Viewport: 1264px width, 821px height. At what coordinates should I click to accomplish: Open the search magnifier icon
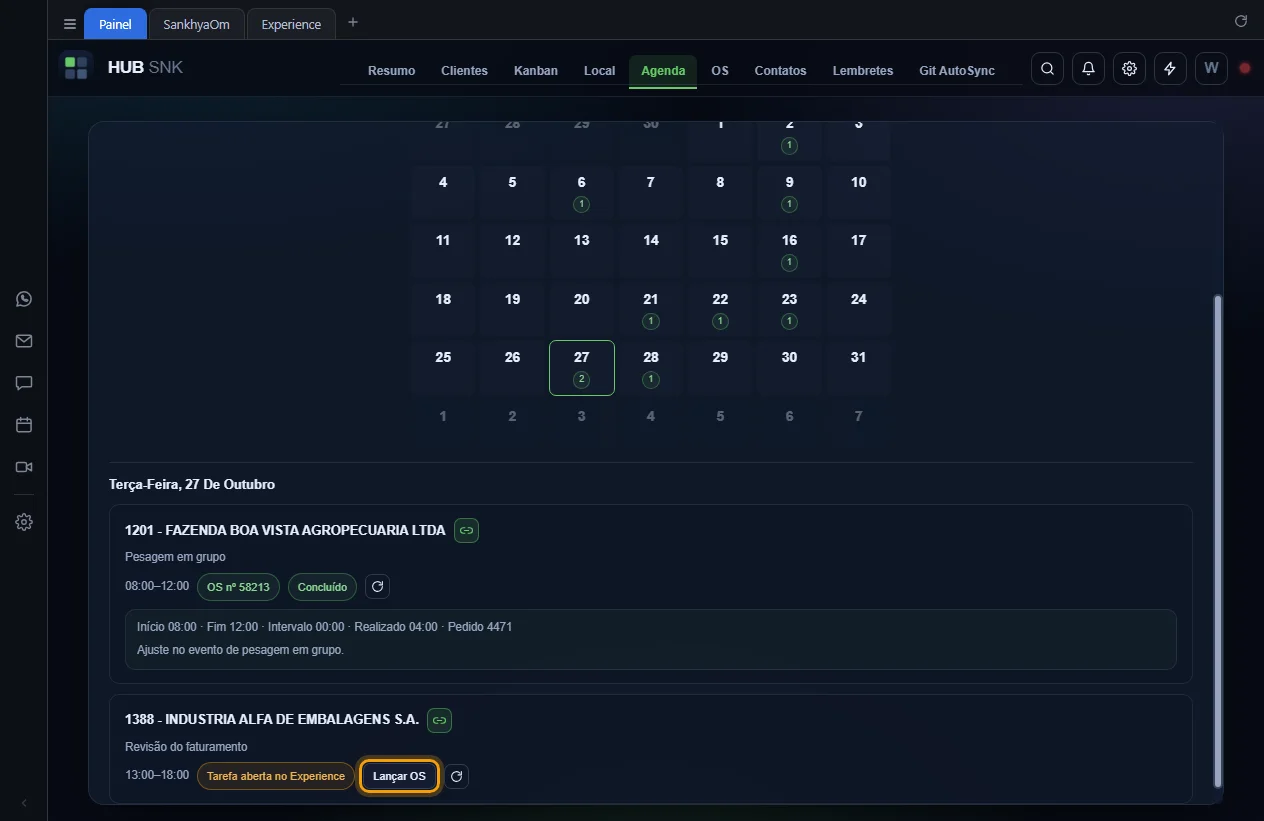pyautogui.click(x=1047, y=68)
